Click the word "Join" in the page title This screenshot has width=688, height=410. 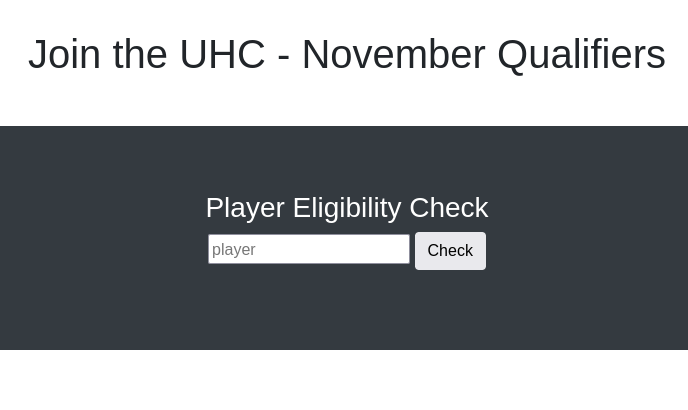(x=64, y=54)
